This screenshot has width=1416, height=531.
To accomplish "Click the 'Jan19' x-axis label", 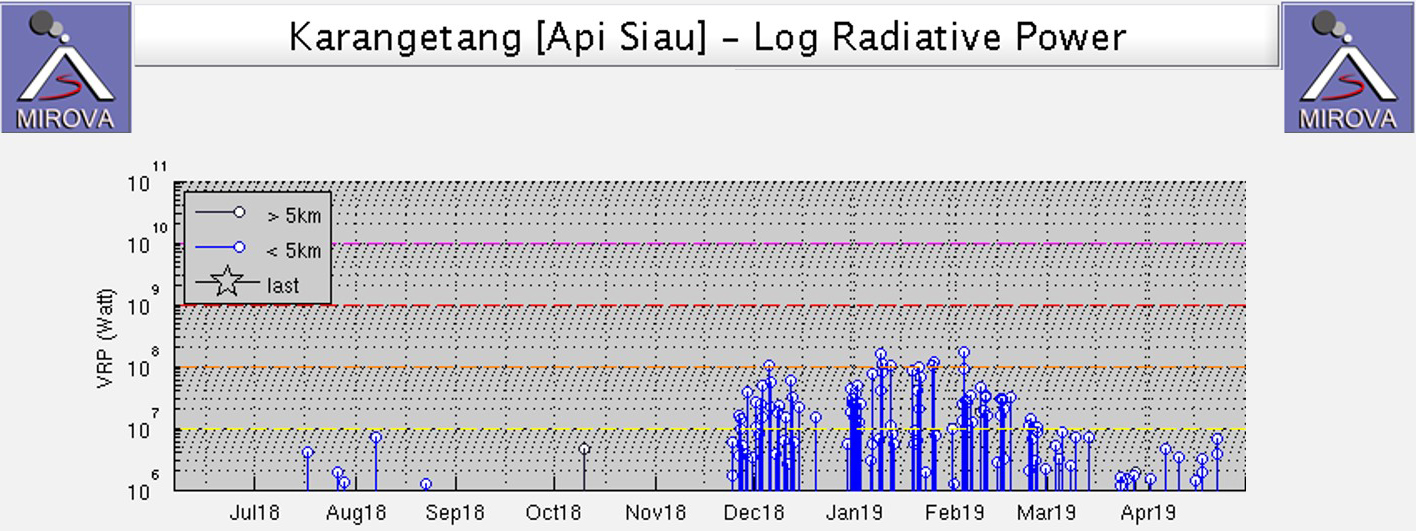I will click(855, 513).
